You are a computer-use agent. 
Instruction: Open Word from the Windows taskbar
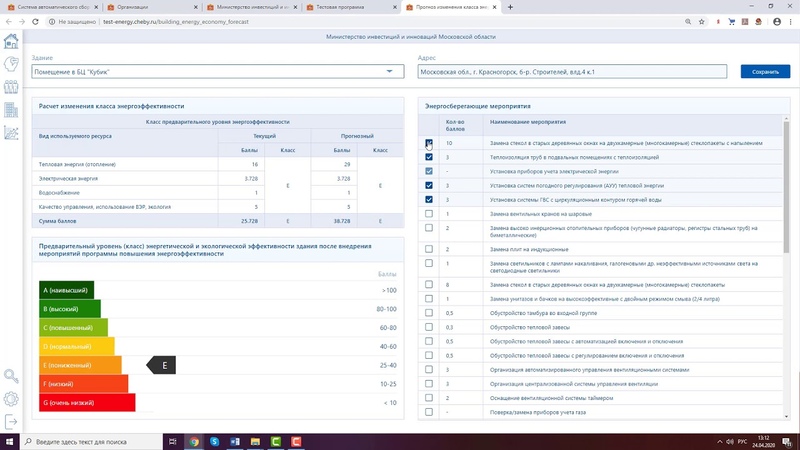pyautogui.click(x=236, y=441)
